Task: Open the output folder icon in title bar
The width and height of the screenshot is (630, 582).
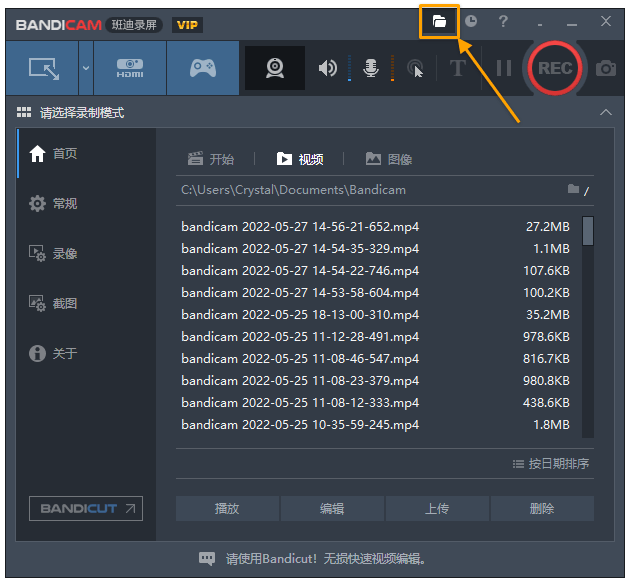Action: click(x=439, y=21)
